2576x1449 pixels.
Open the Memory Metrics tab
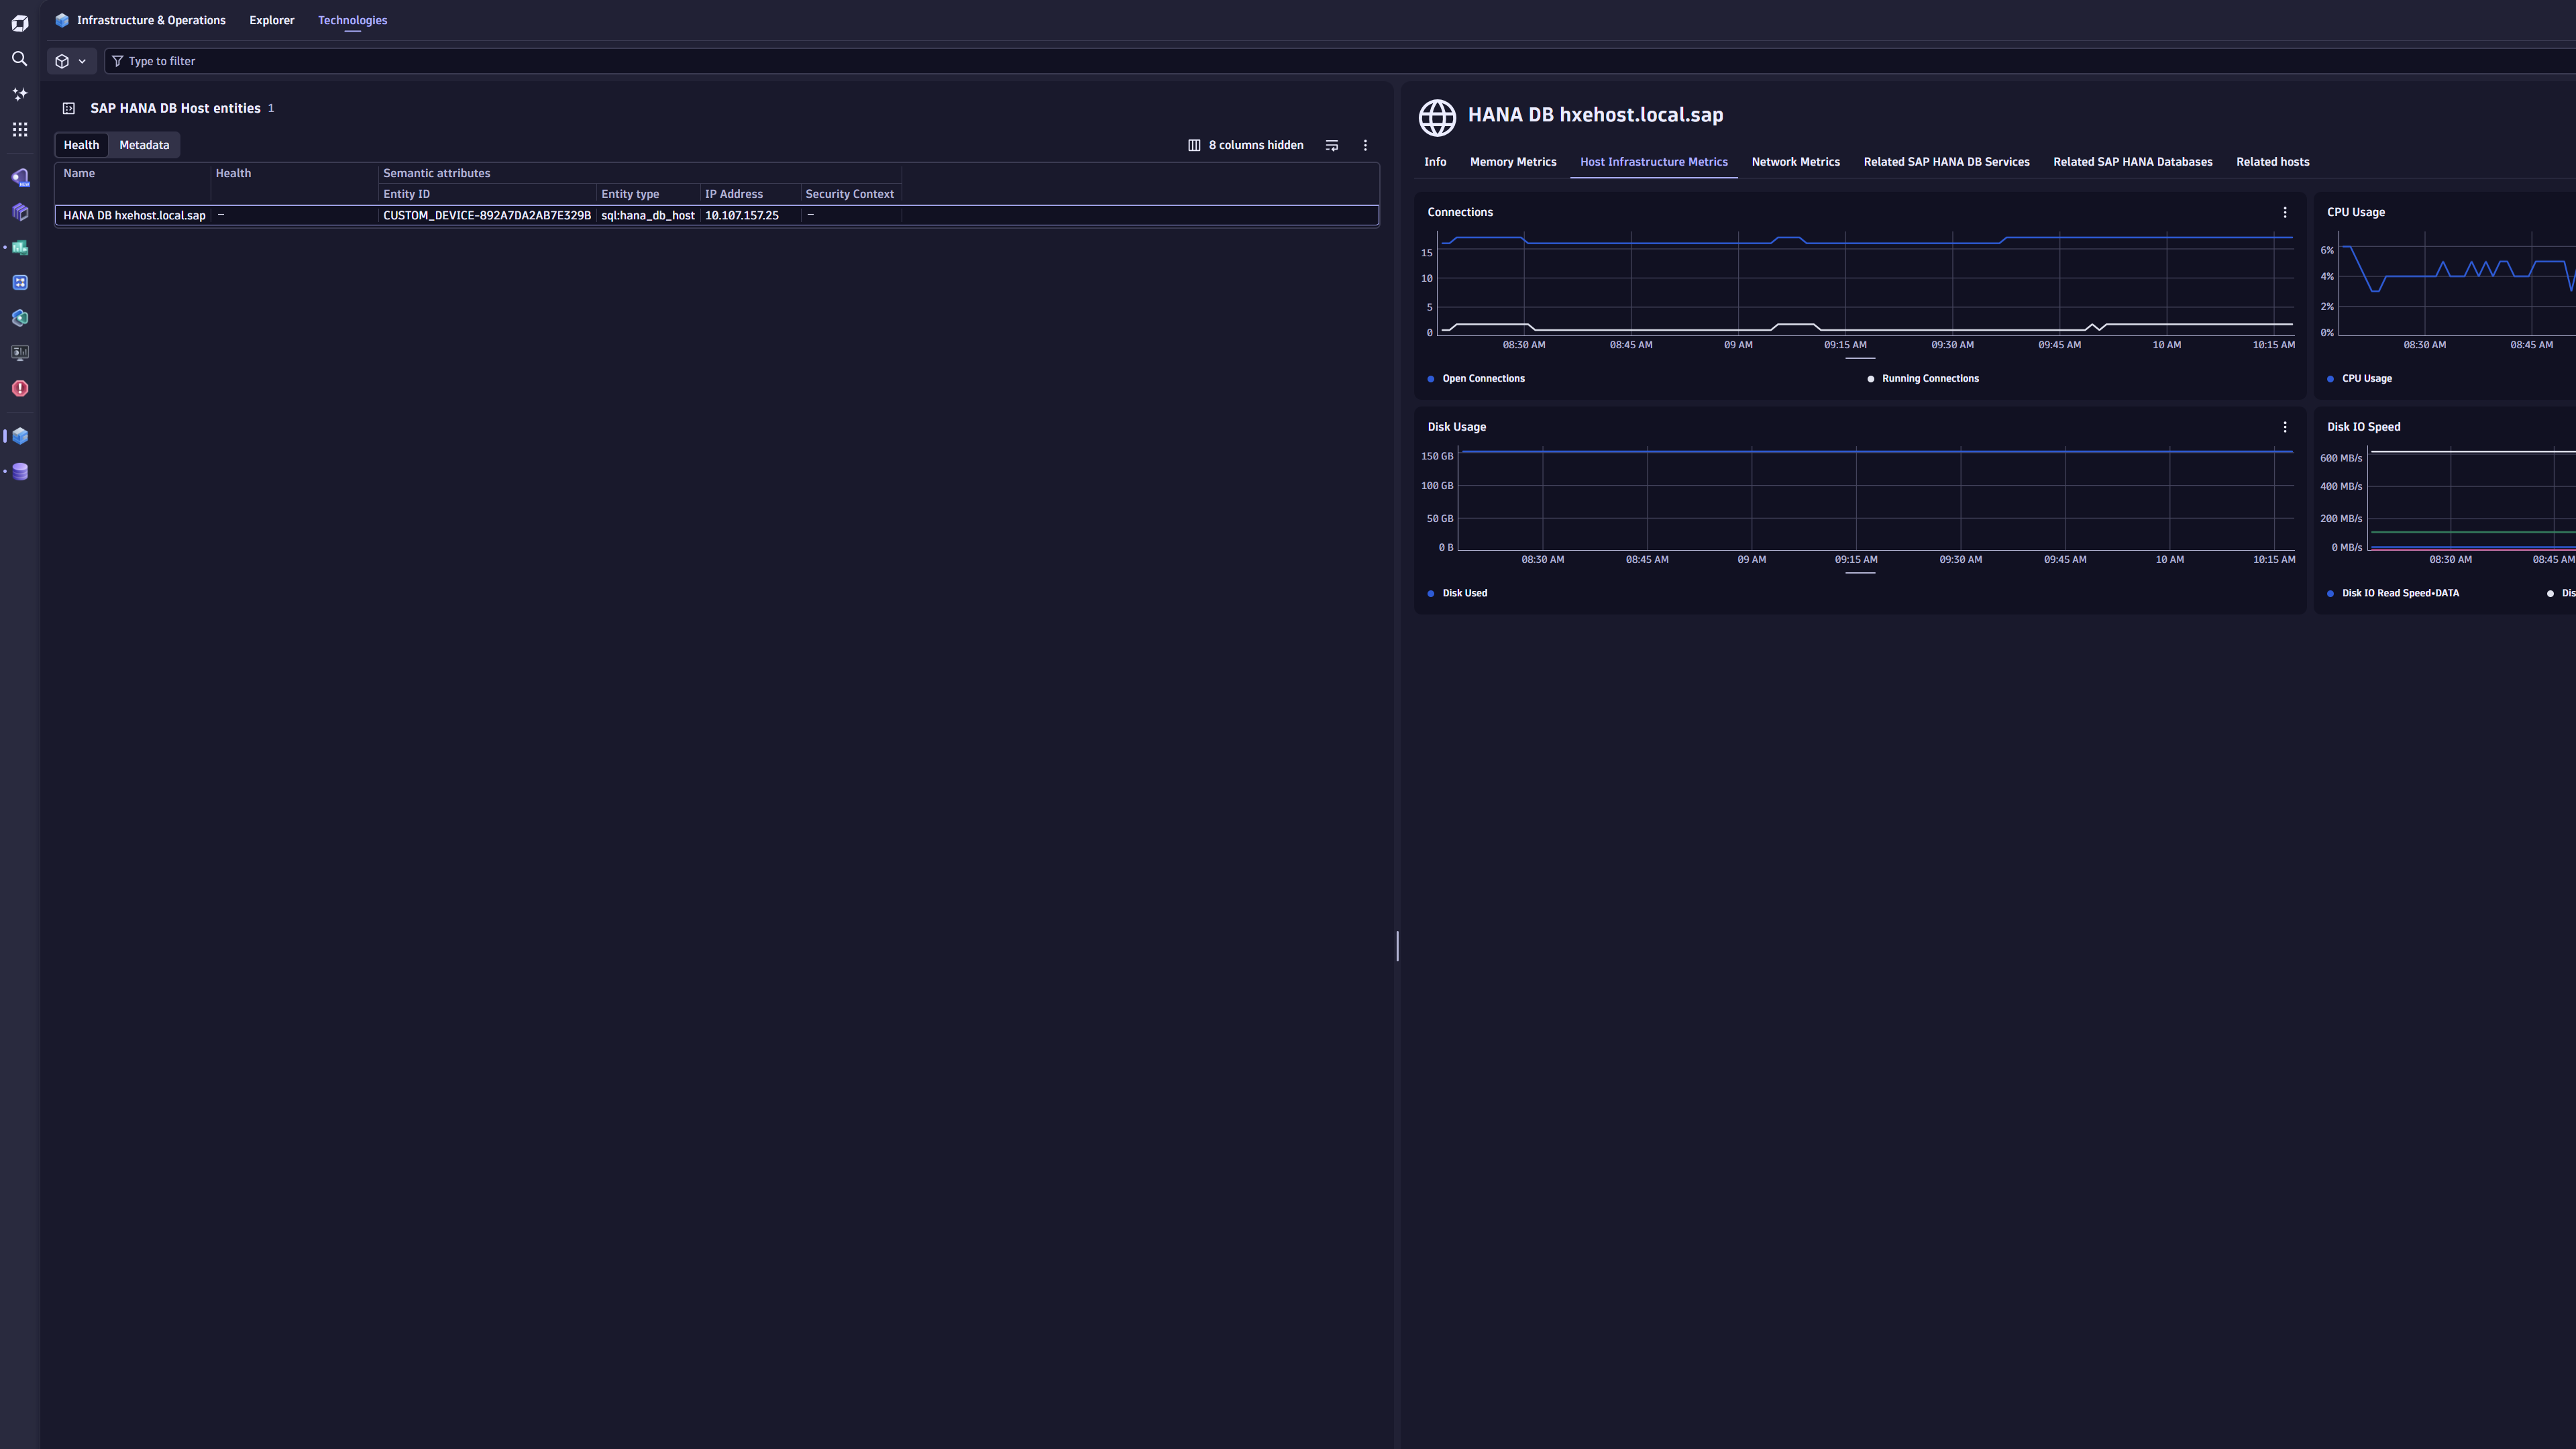[1513, 162]
